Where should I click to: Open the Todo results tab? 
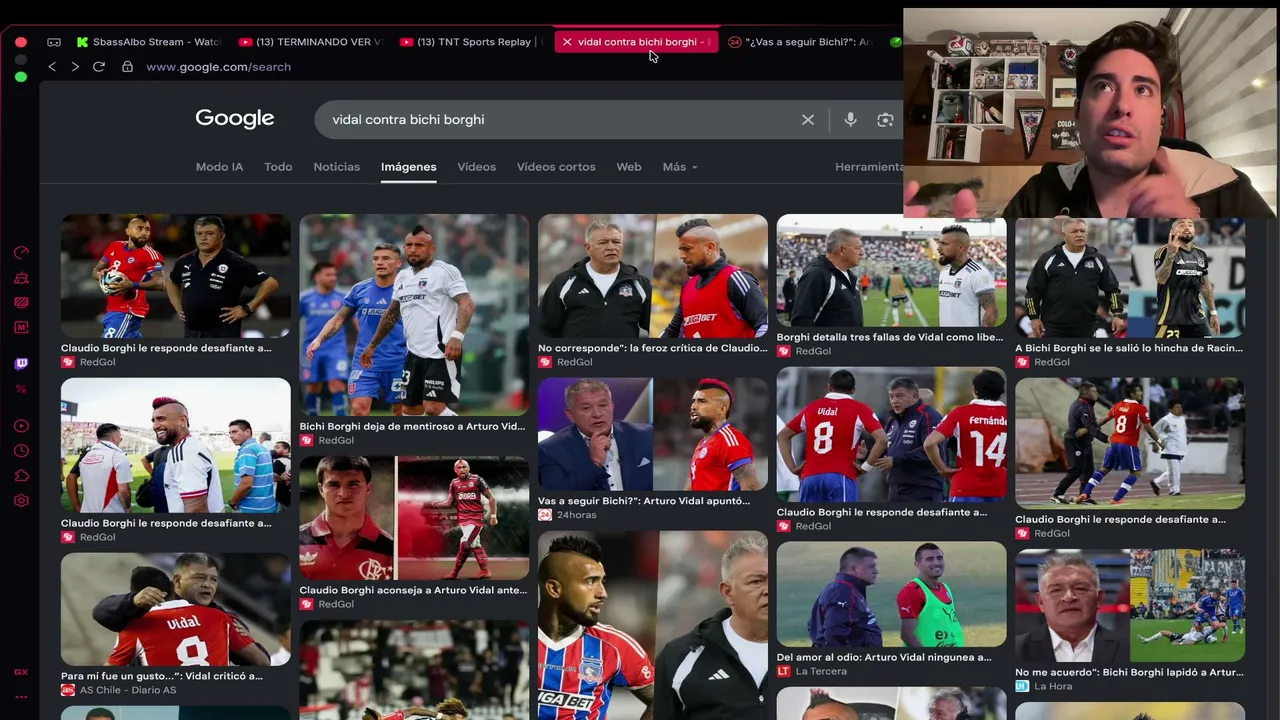(278, 167)
